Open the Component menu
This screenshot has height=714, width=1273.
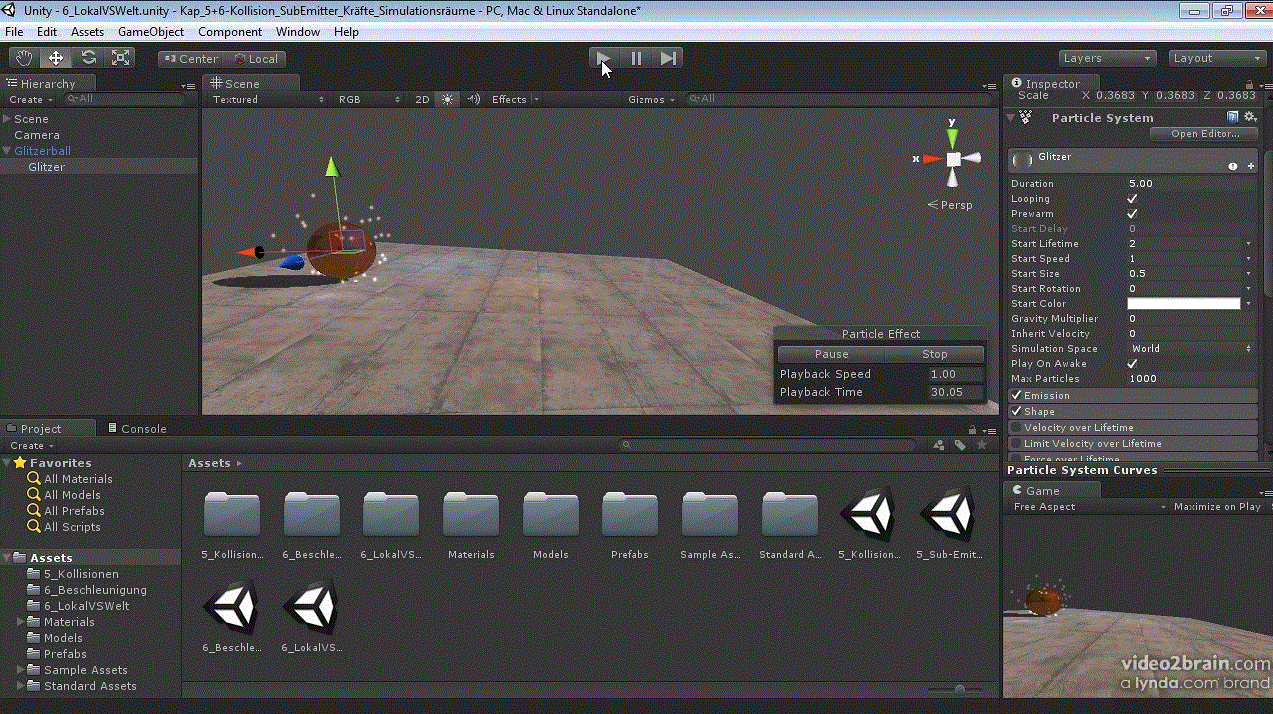(x=230, y=32)
